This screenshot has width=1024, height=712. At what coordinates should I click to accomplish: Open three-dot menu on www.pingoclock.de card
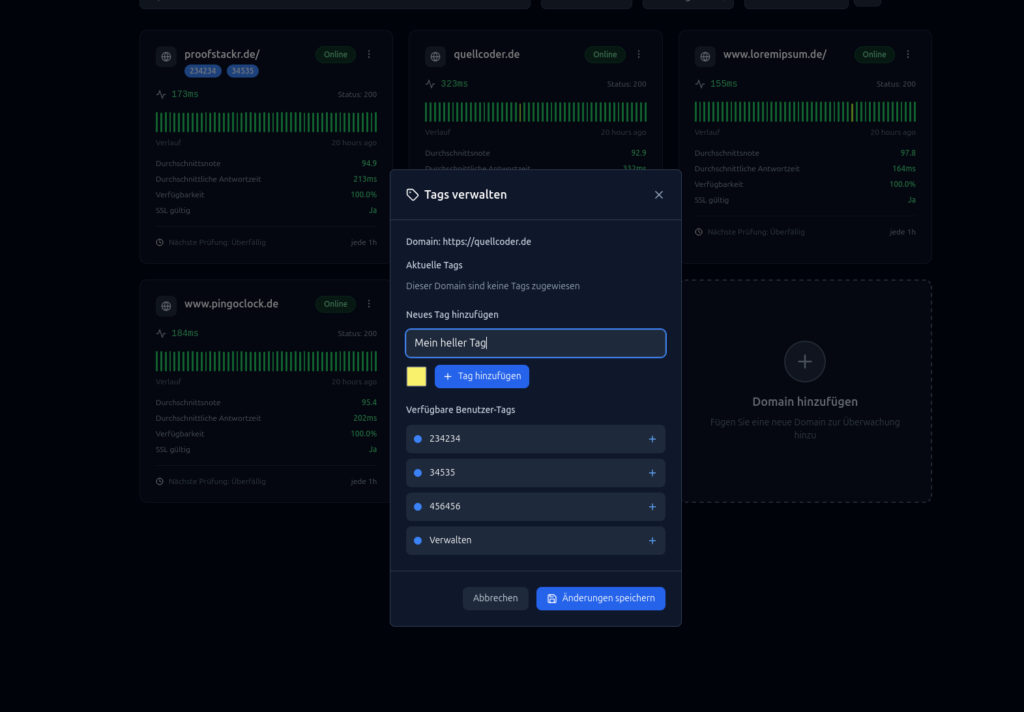369,304
